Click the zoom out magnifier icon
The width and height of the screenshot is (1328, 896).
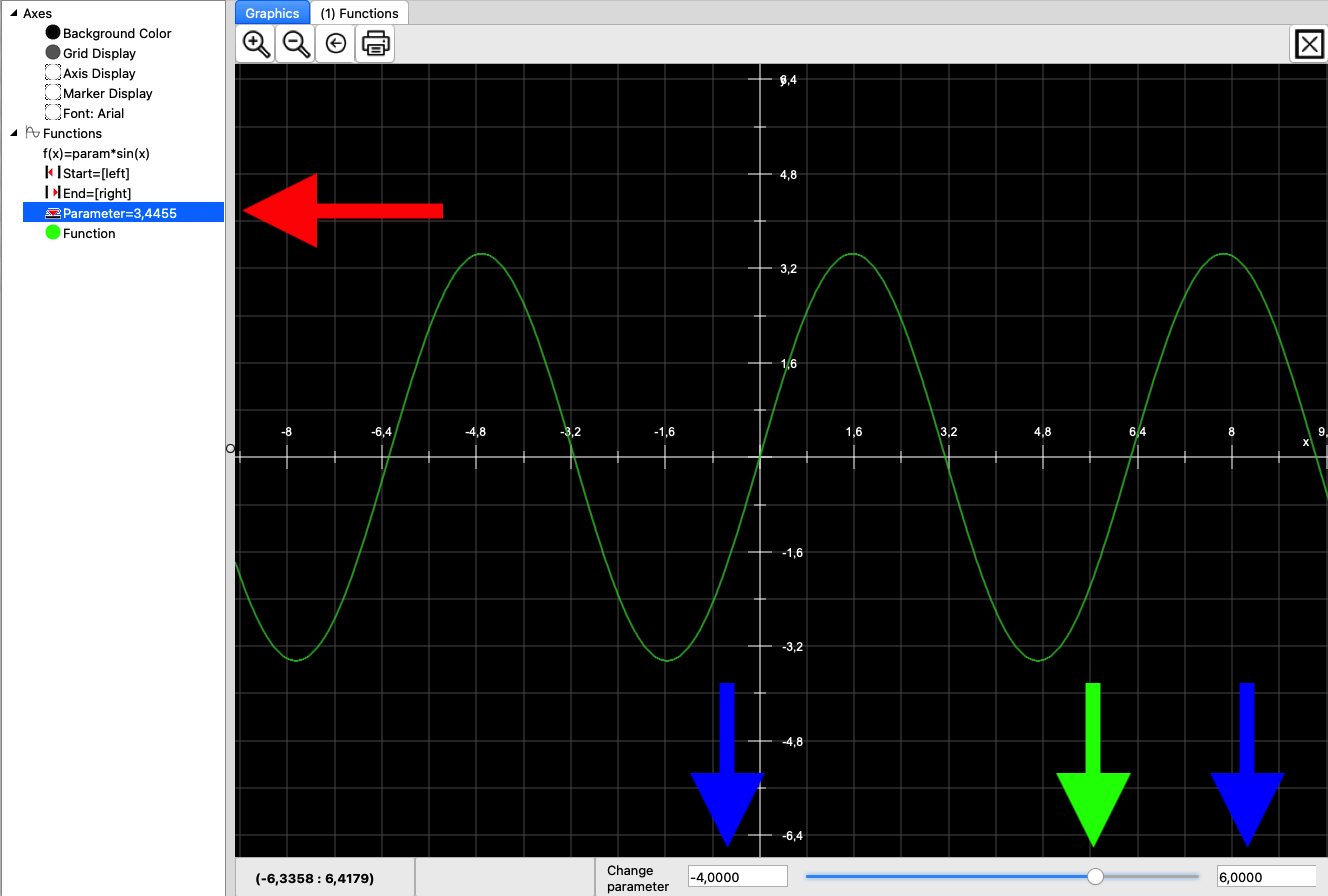pyautogui.click(x=296, y=44)
